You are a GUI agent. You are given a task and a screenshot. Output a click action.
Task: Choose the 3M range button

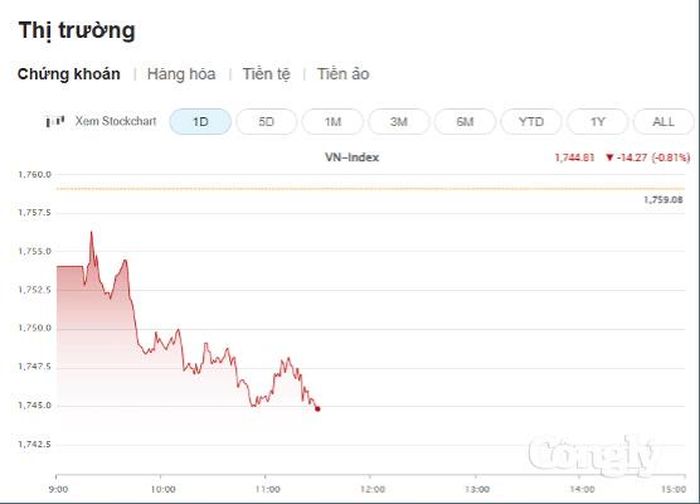399,121
